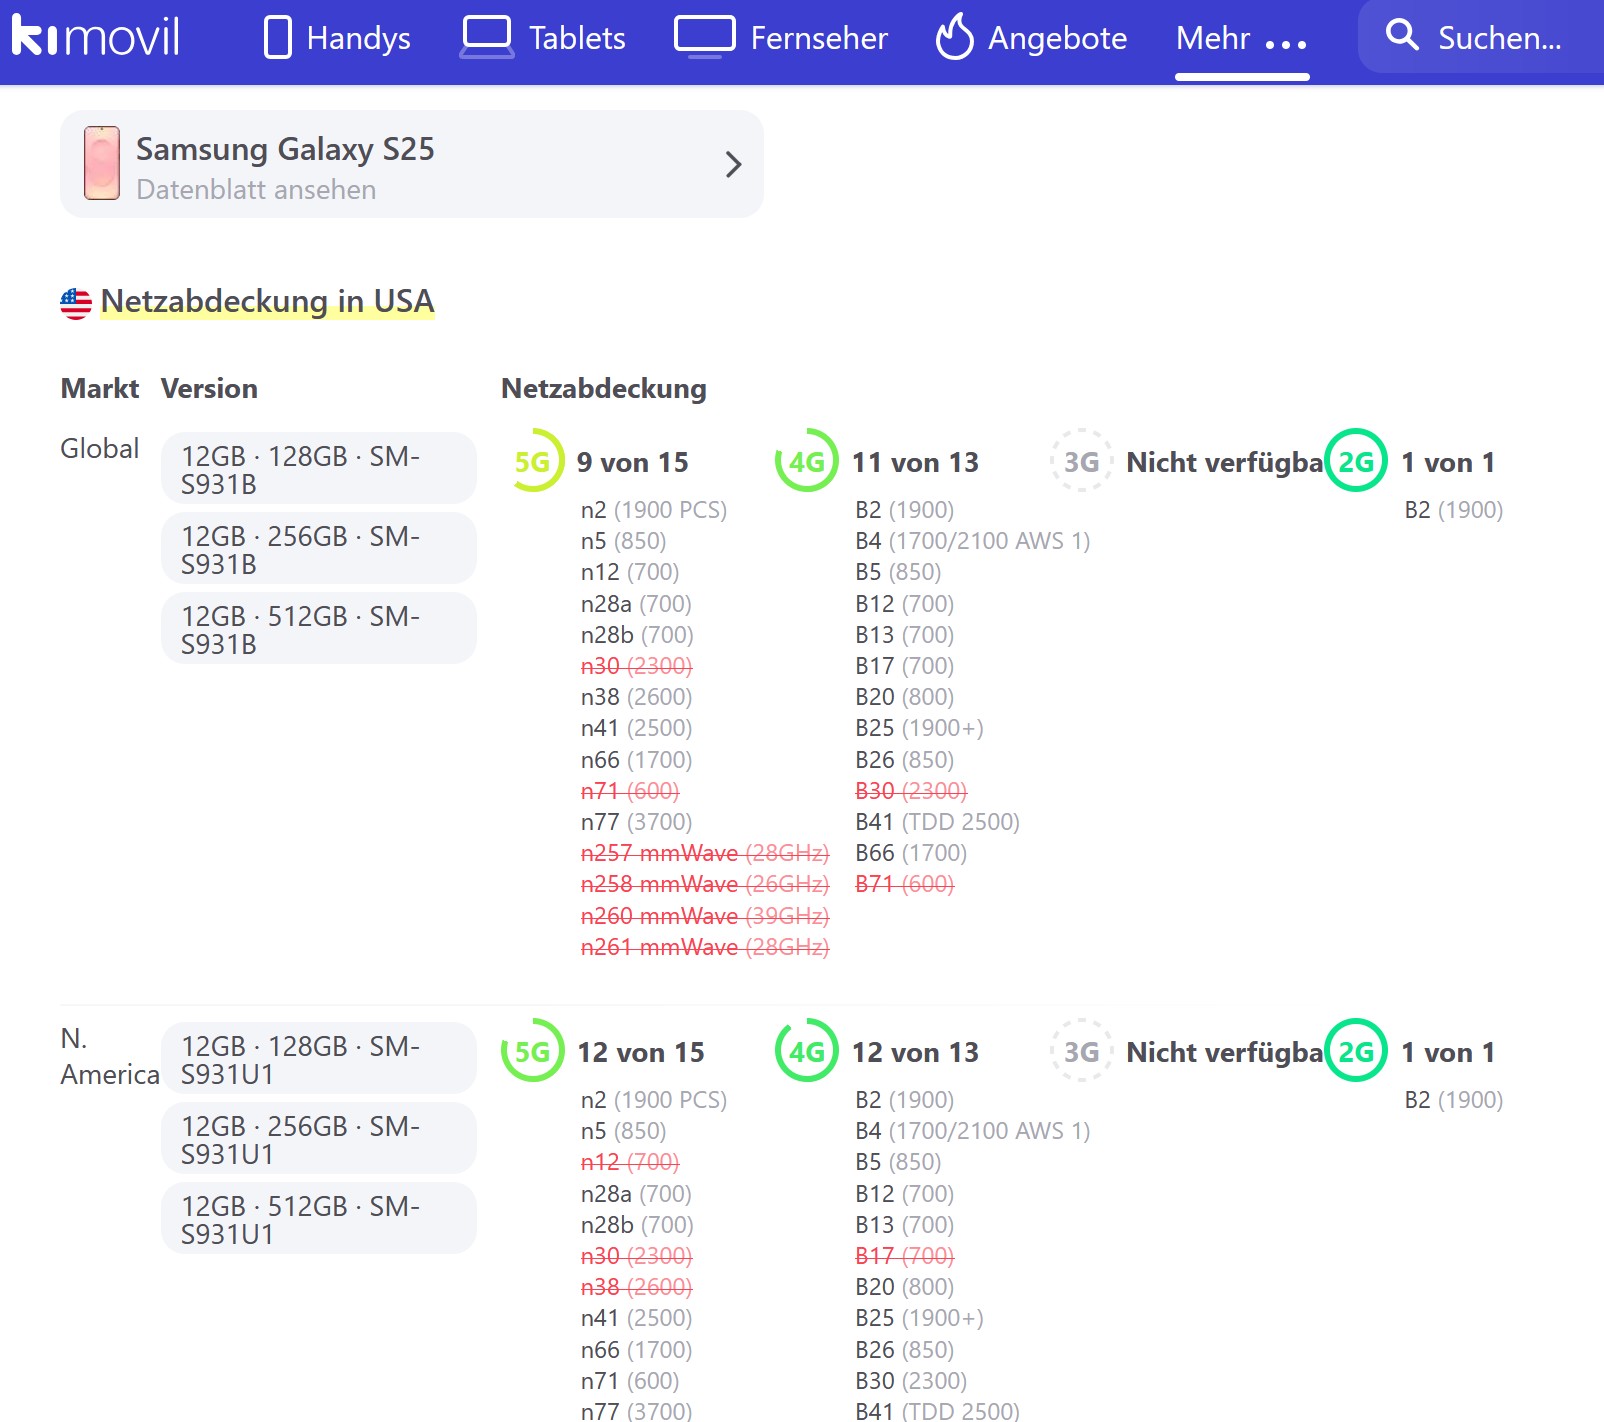Select 12GB 512GB SM-S931B version
The height and width of the screenshot is (1422, 1604).
319,628
